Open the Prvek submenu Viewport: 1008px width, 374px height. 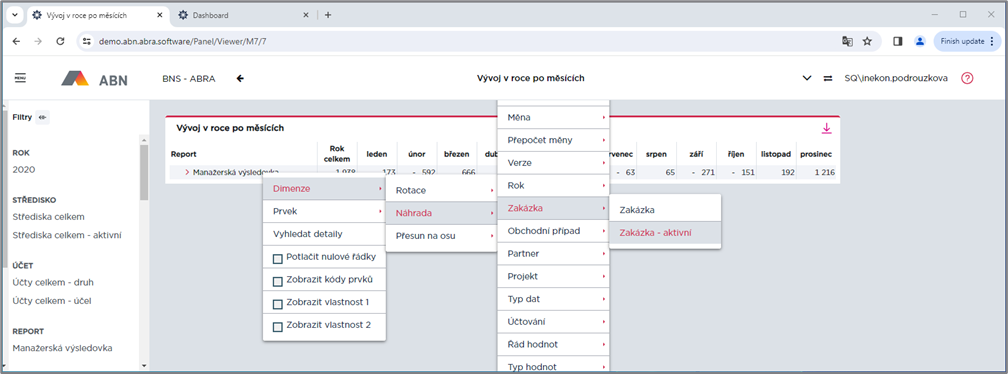tap(325, 211)
